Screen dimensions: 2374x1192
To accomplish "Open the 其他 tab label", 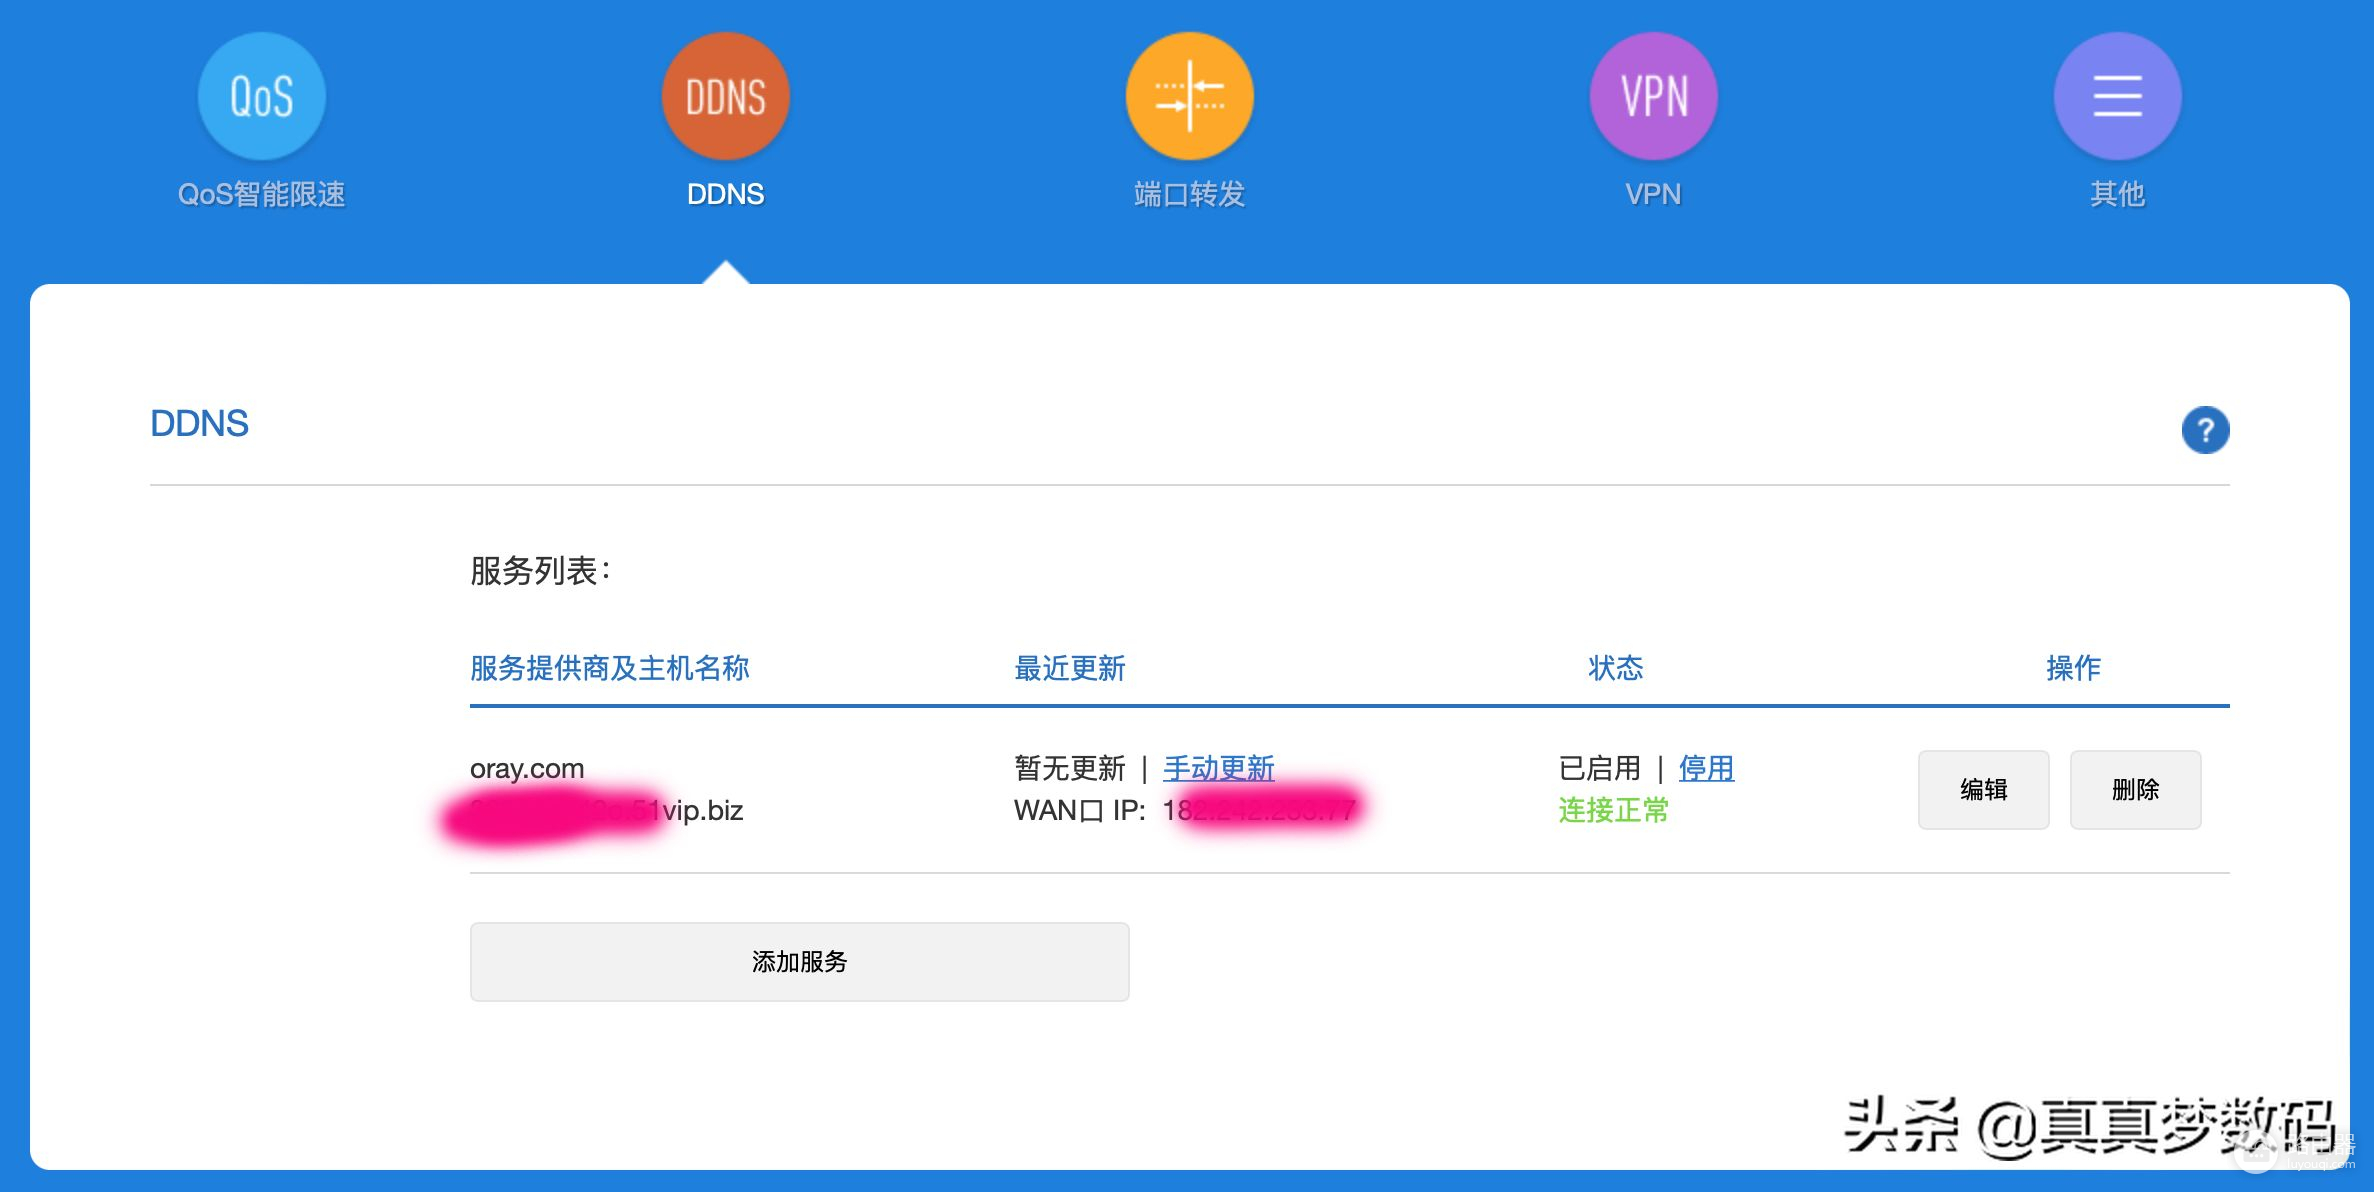I will [2117, 194].
